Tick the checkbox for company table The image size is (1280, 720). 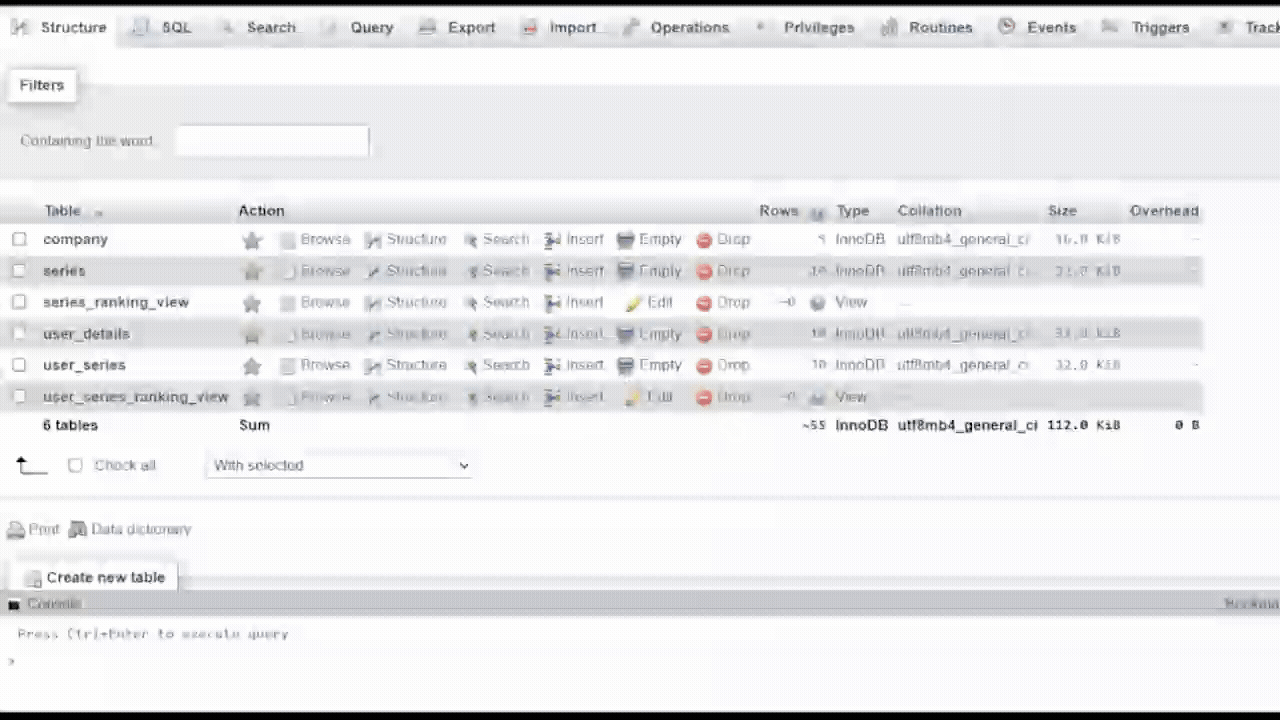19,240
